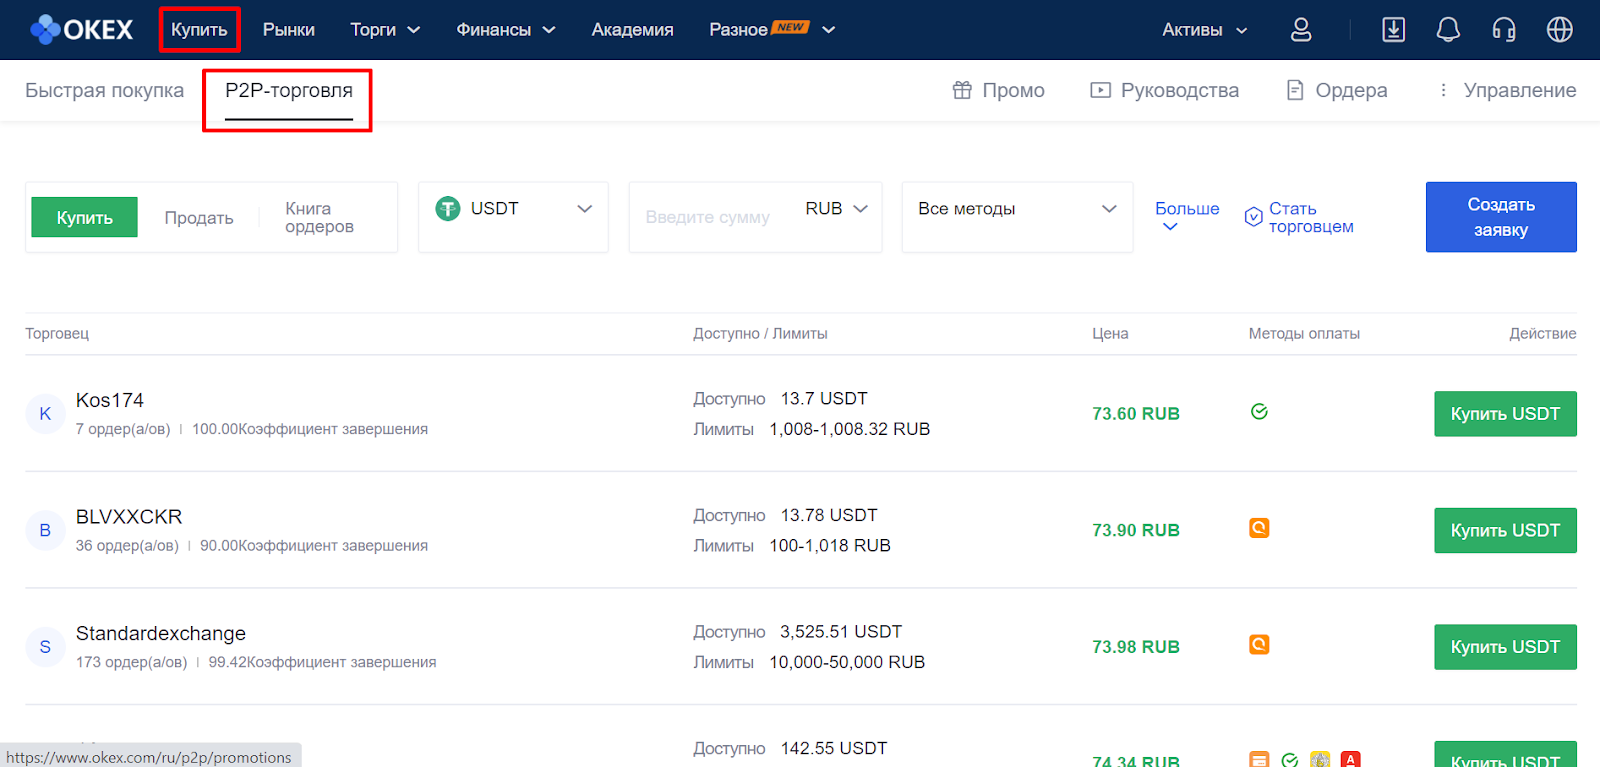Click Standardexchange avatar letter S
1600x767 pixels.
pos(45,647)
